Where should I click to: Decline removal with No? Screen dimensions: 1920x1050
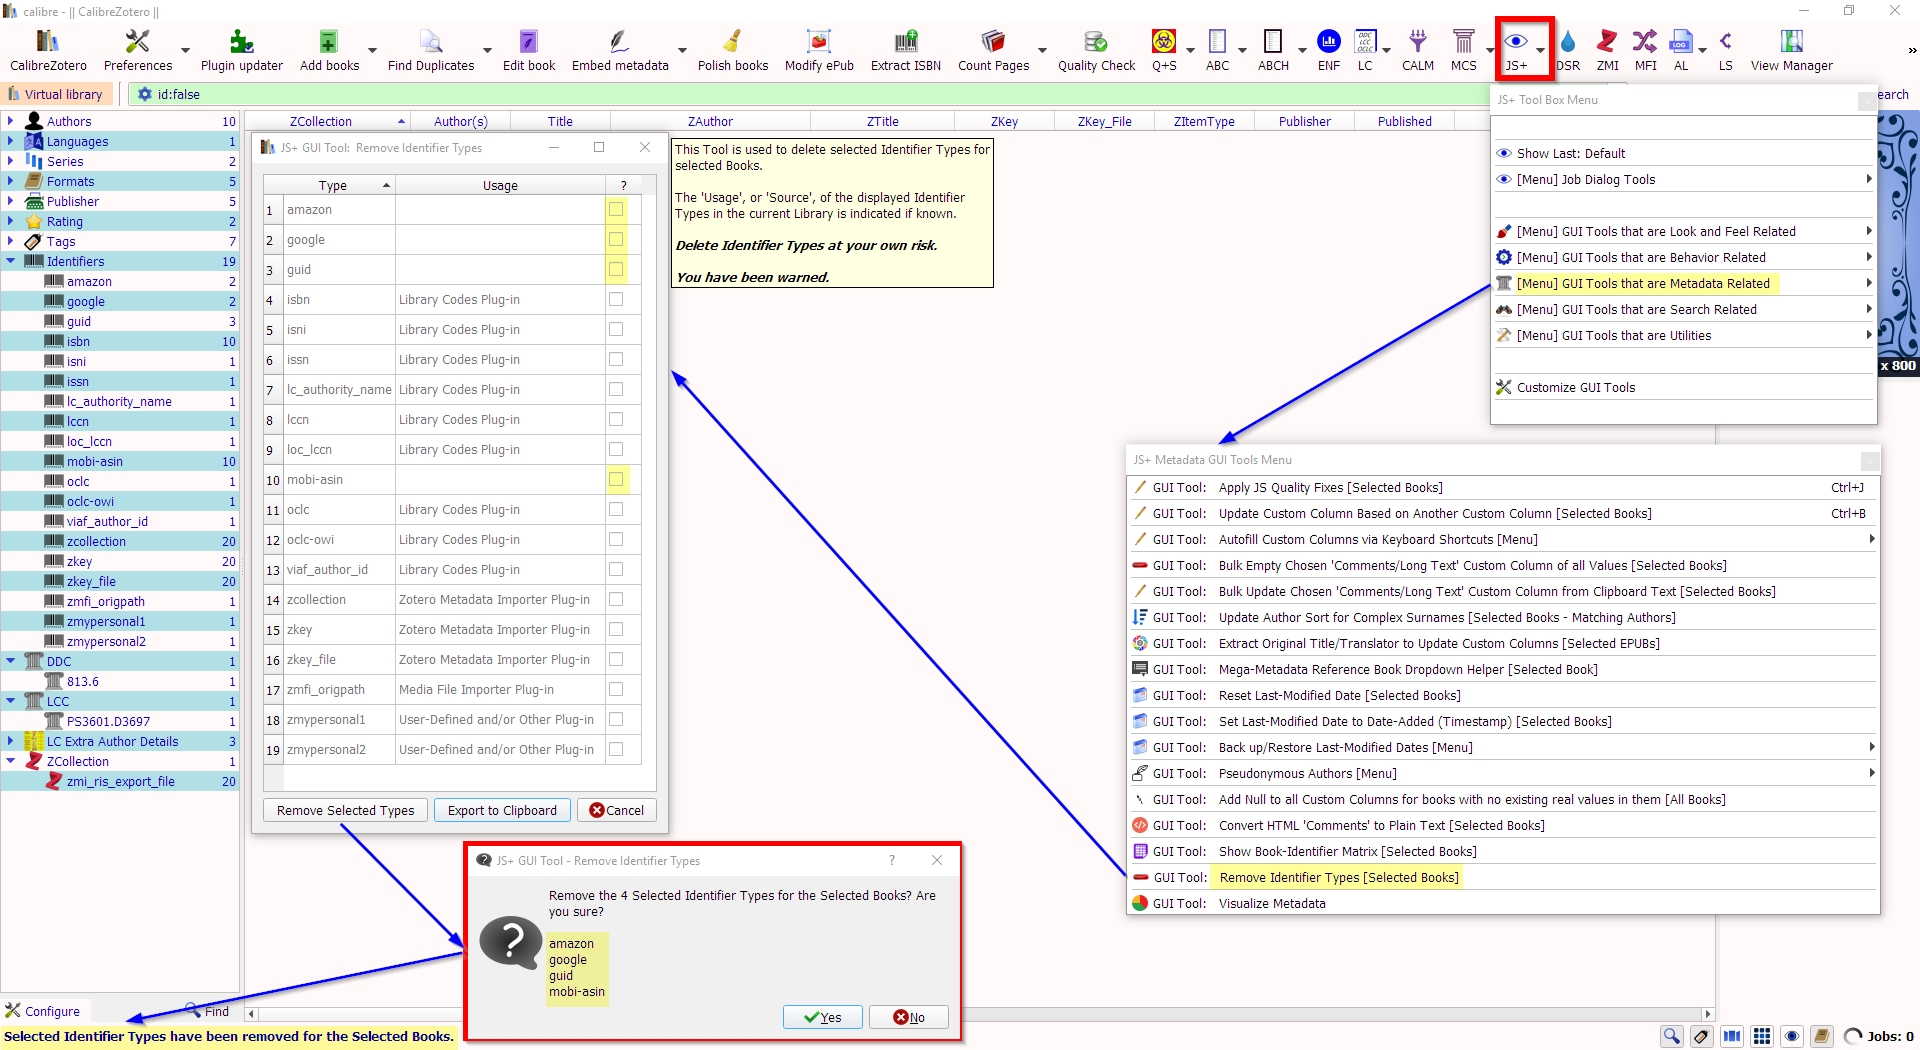click(x=909, y=1017)
